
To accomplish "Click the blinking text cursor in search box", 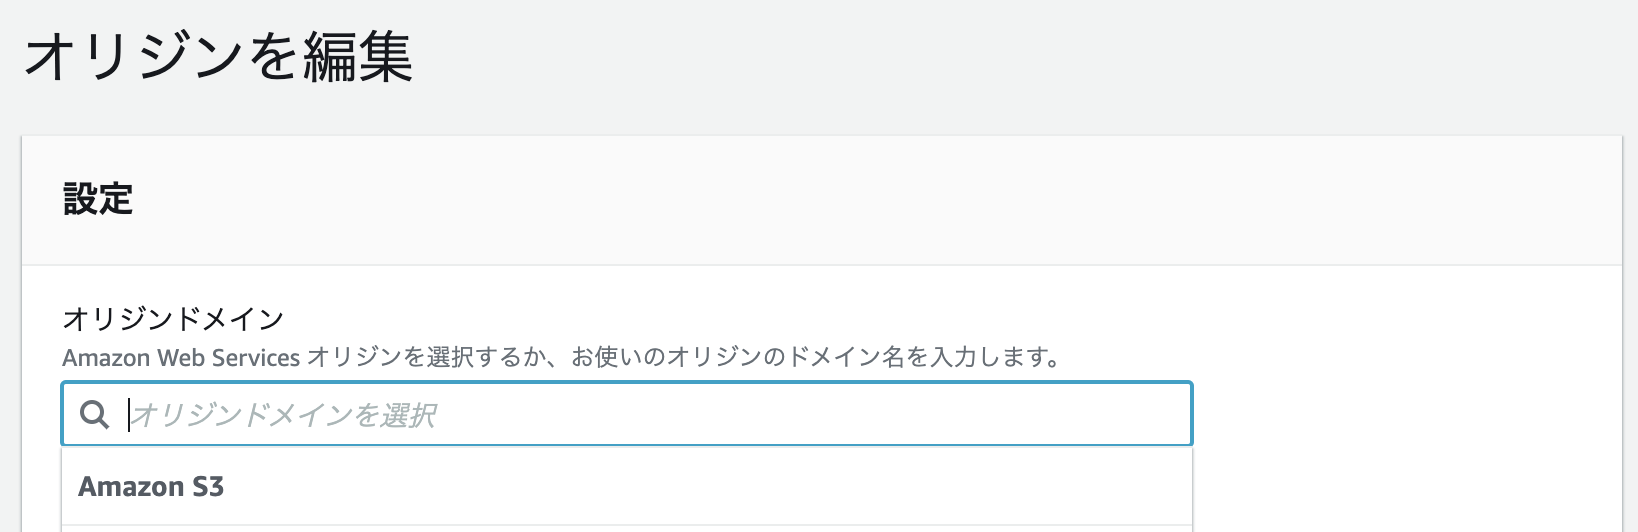I will point(129,415).
